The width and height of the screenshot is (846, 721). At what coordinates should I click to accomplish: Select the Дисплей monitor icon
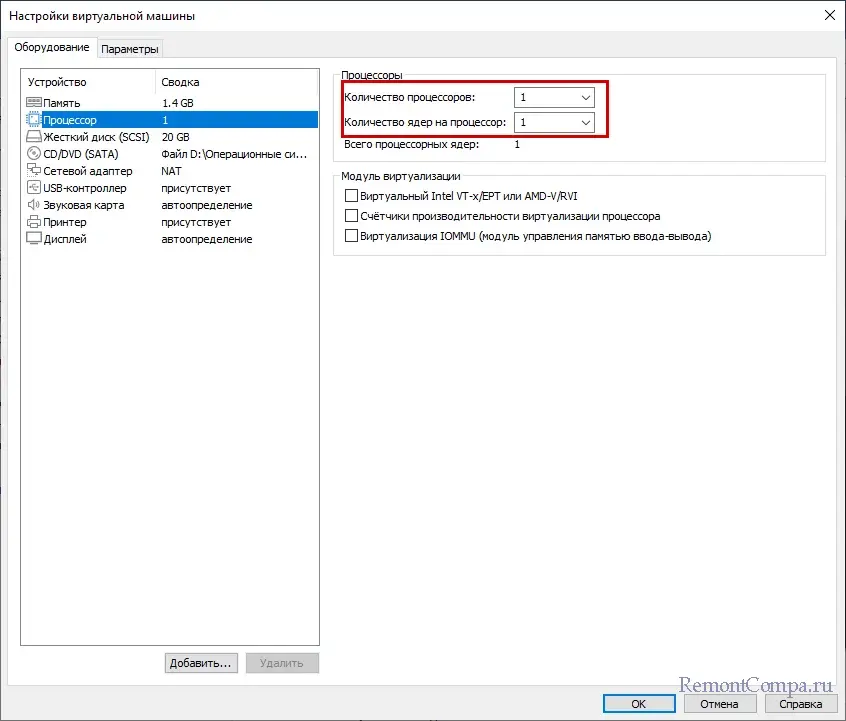click(x=34, y=239)
